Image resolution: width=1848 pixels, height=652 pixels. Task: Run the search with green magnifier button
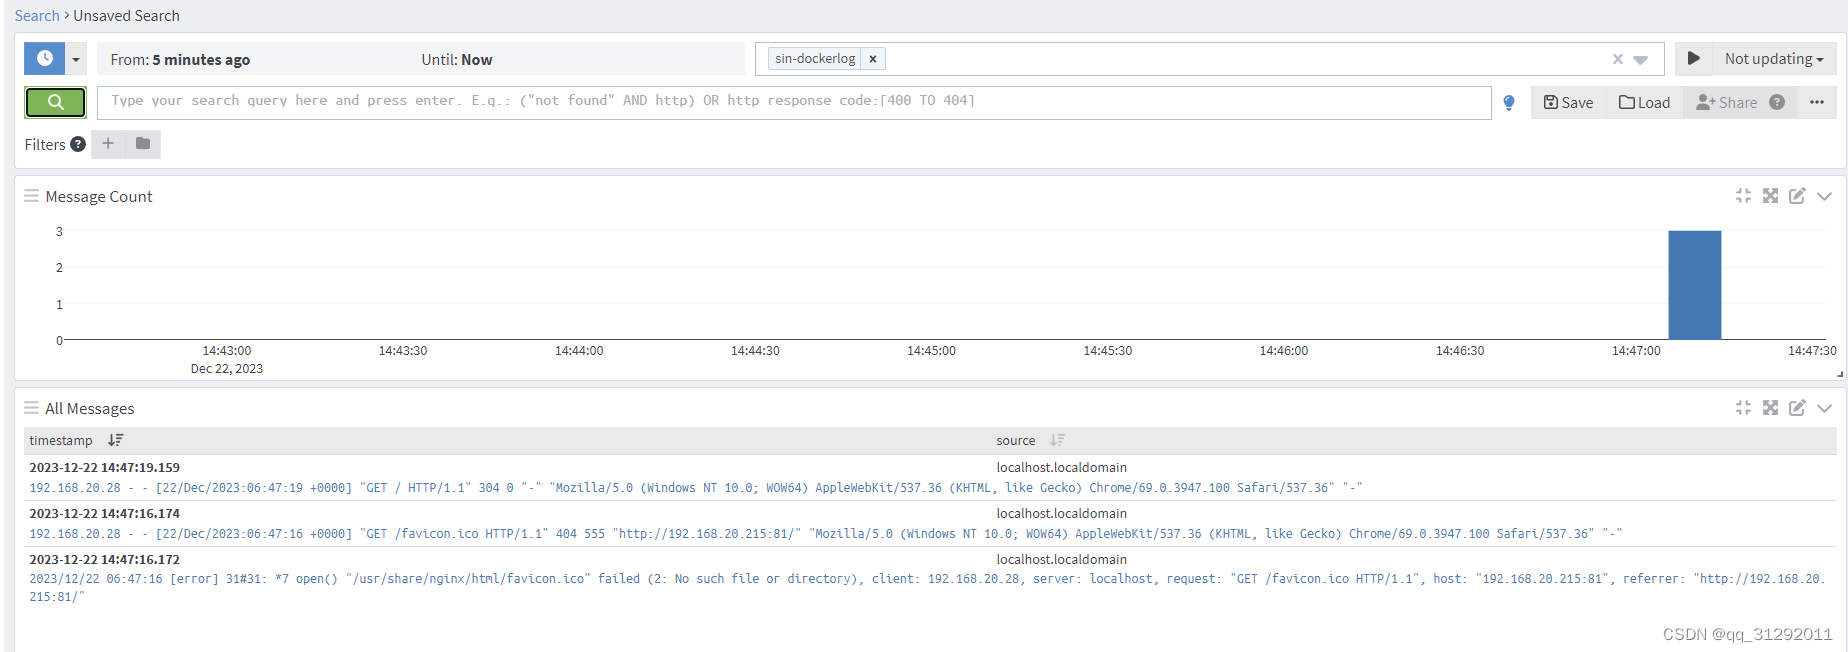[55, 102]
